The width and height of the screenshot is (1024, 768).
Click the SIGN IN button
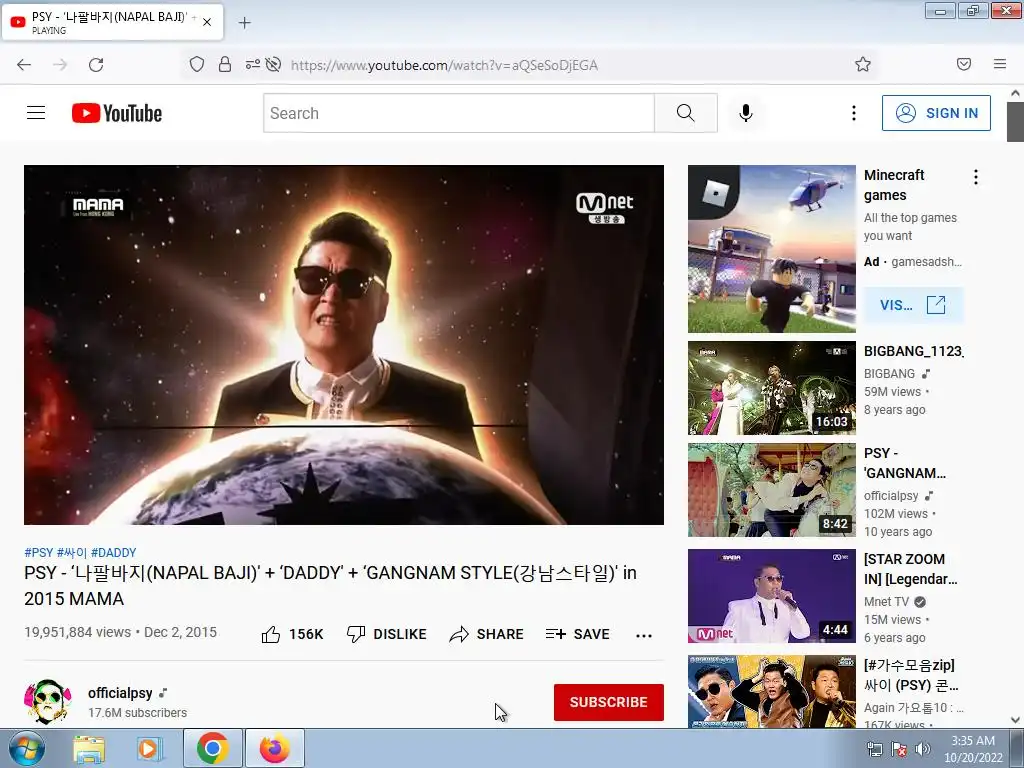coord(936,113)
